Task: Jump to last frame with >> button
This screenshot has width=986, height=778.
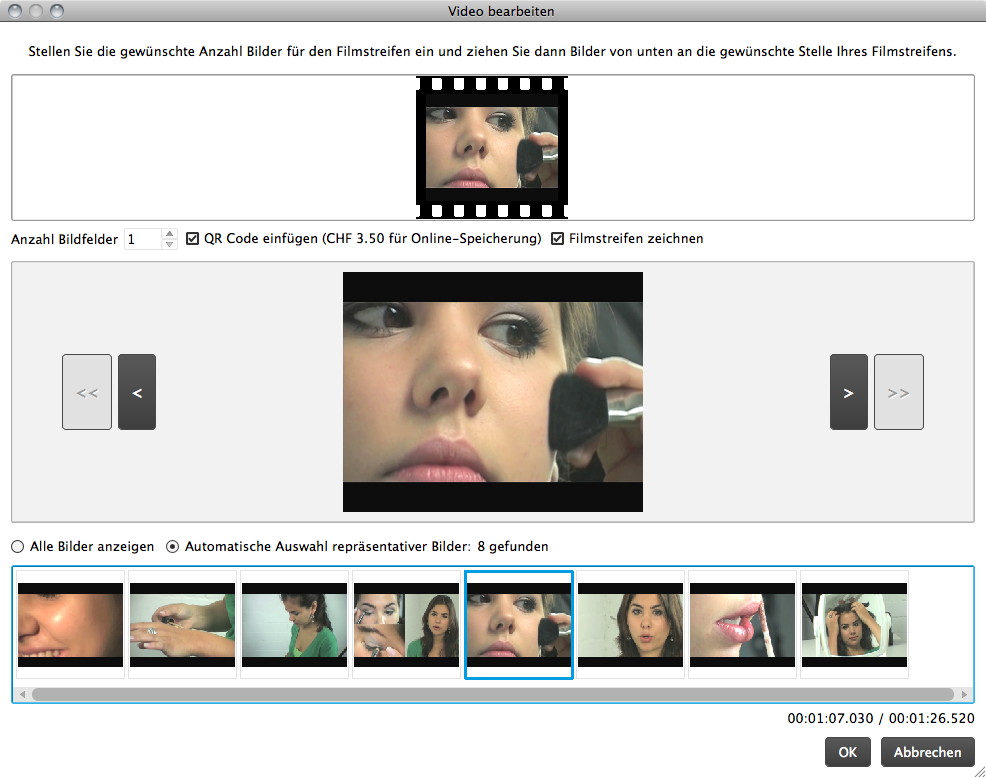Action: (899, 392)
